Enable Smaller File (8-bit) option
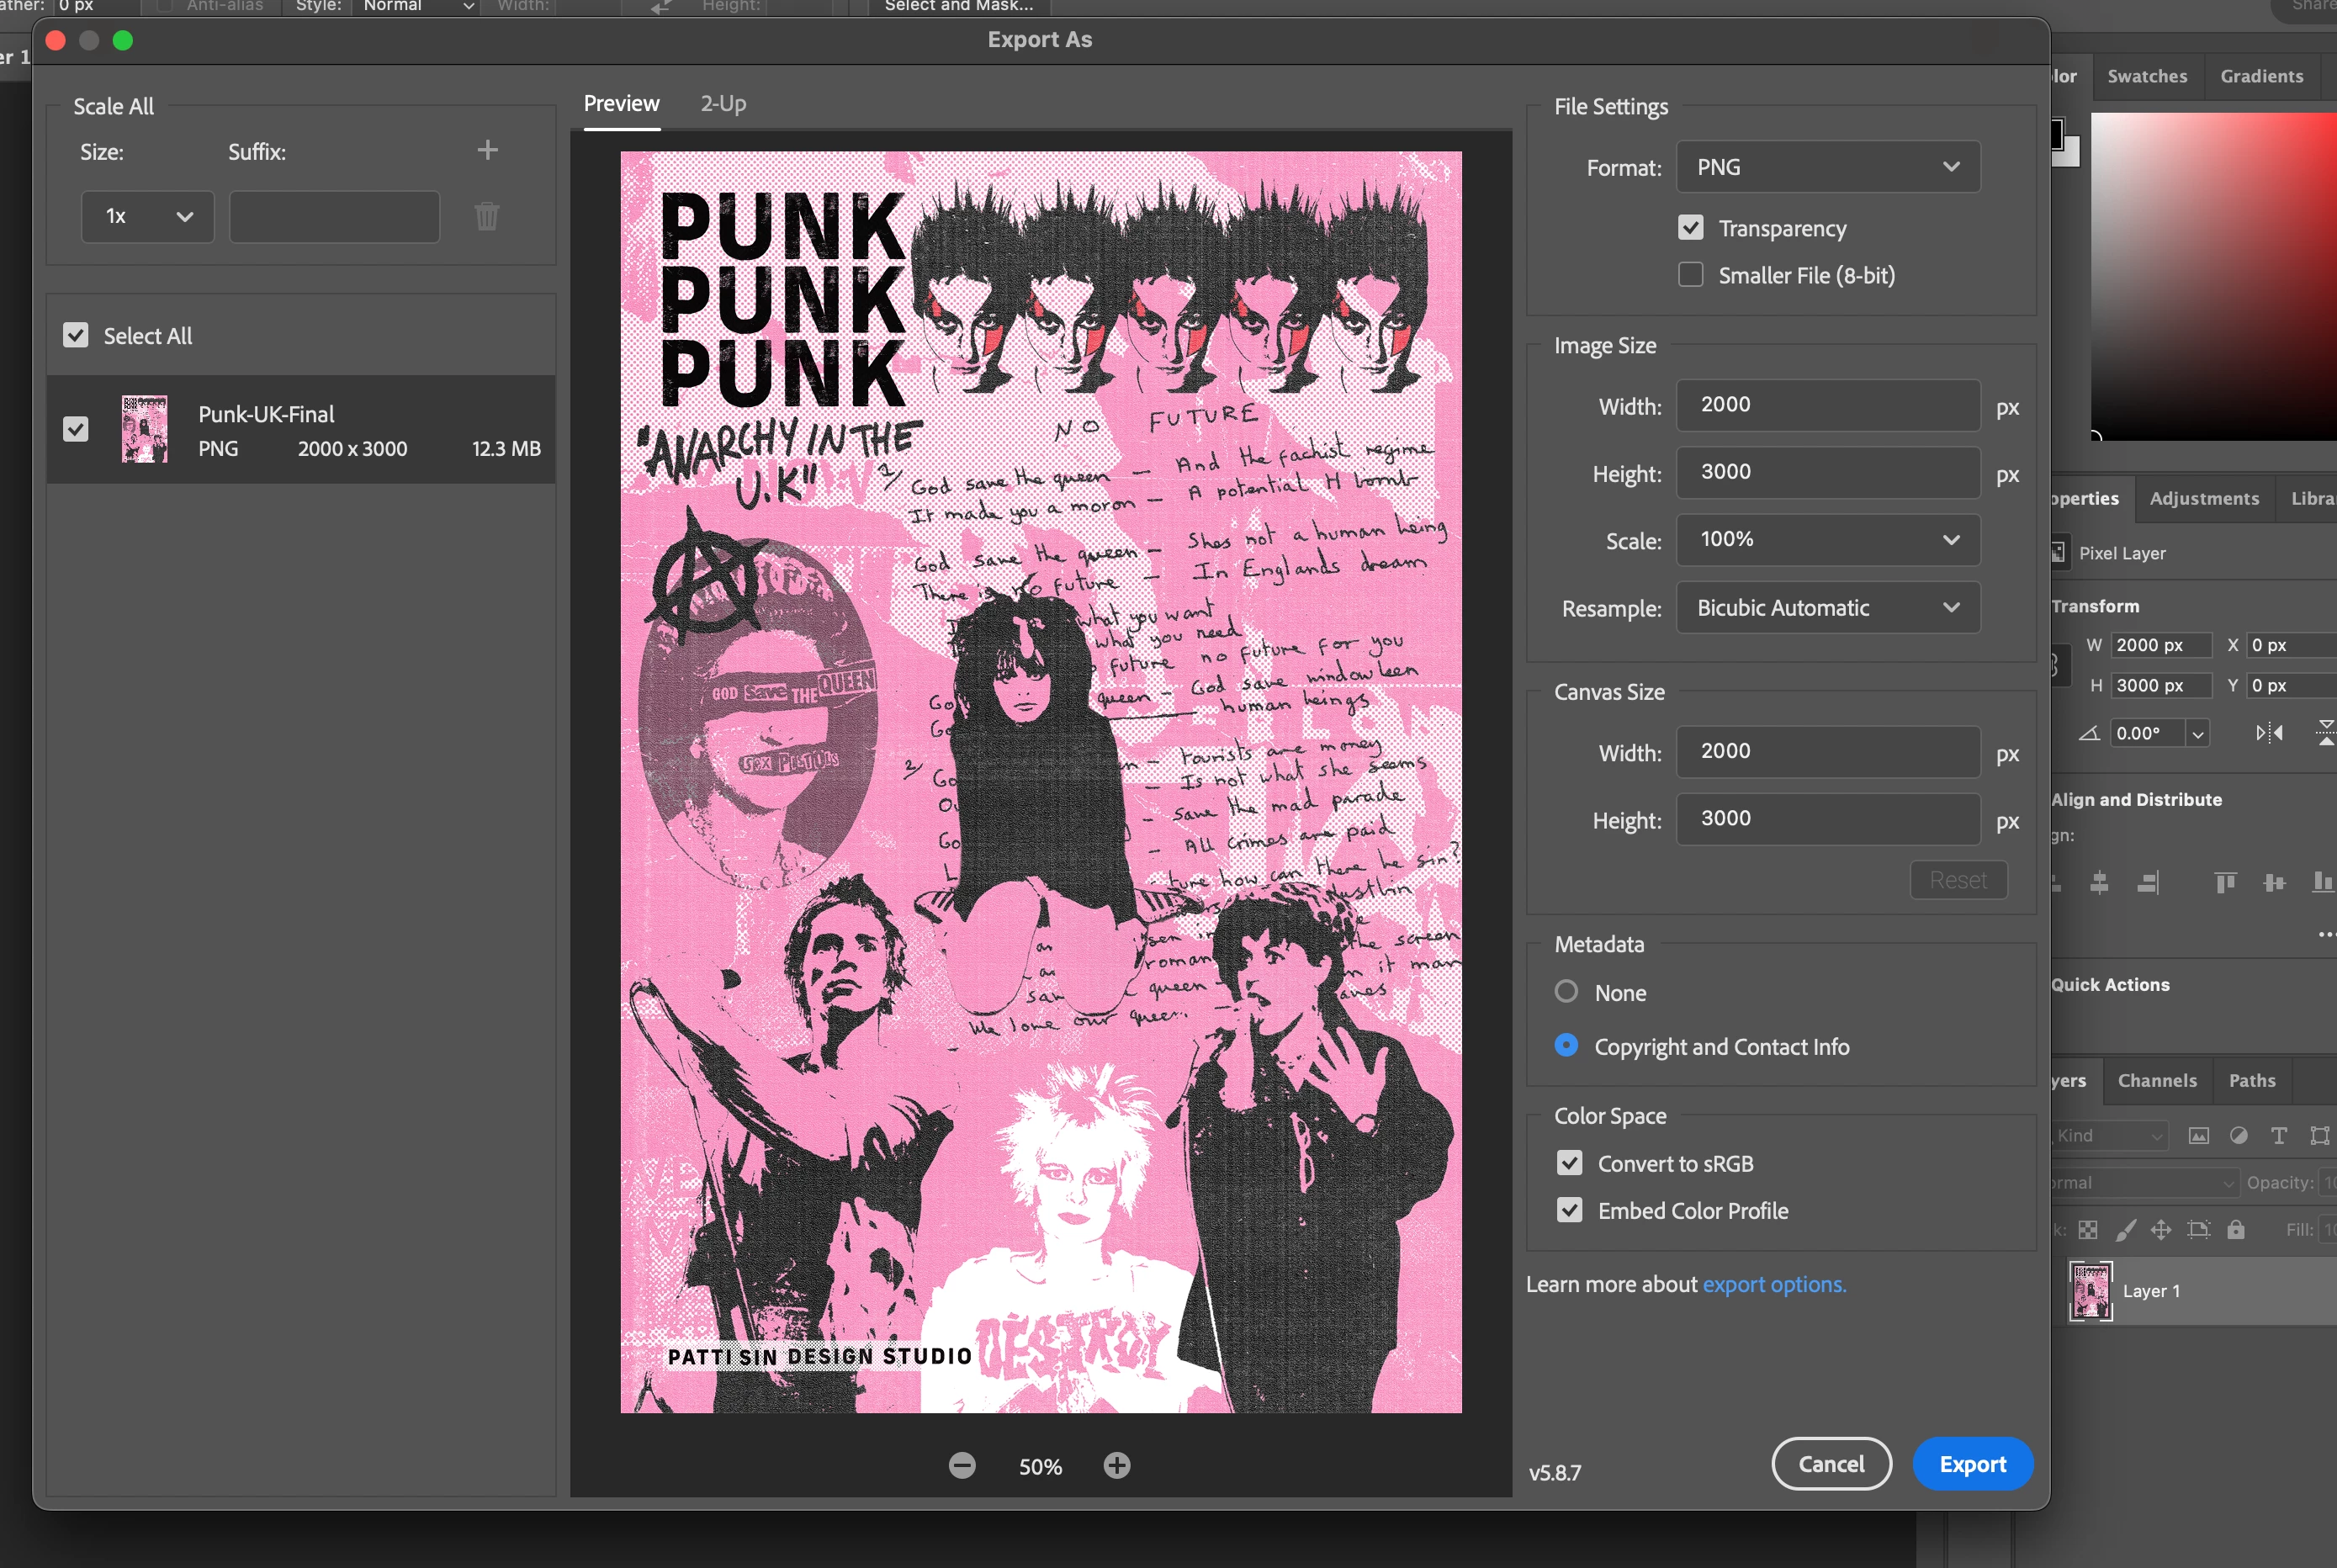The image size is (2337, 1568). click(x=1691, y=275)
